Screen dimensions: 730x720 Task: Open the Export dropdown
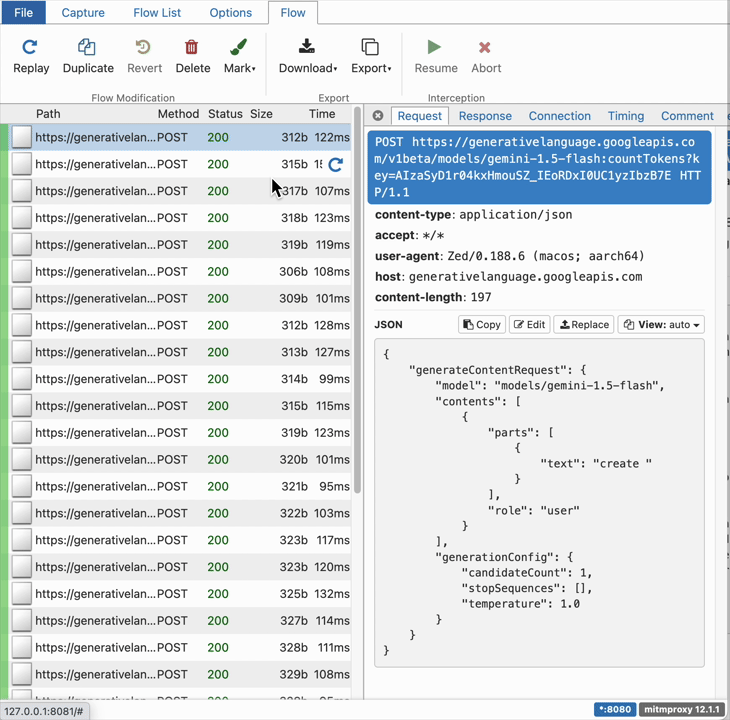[x=371, y=56]
